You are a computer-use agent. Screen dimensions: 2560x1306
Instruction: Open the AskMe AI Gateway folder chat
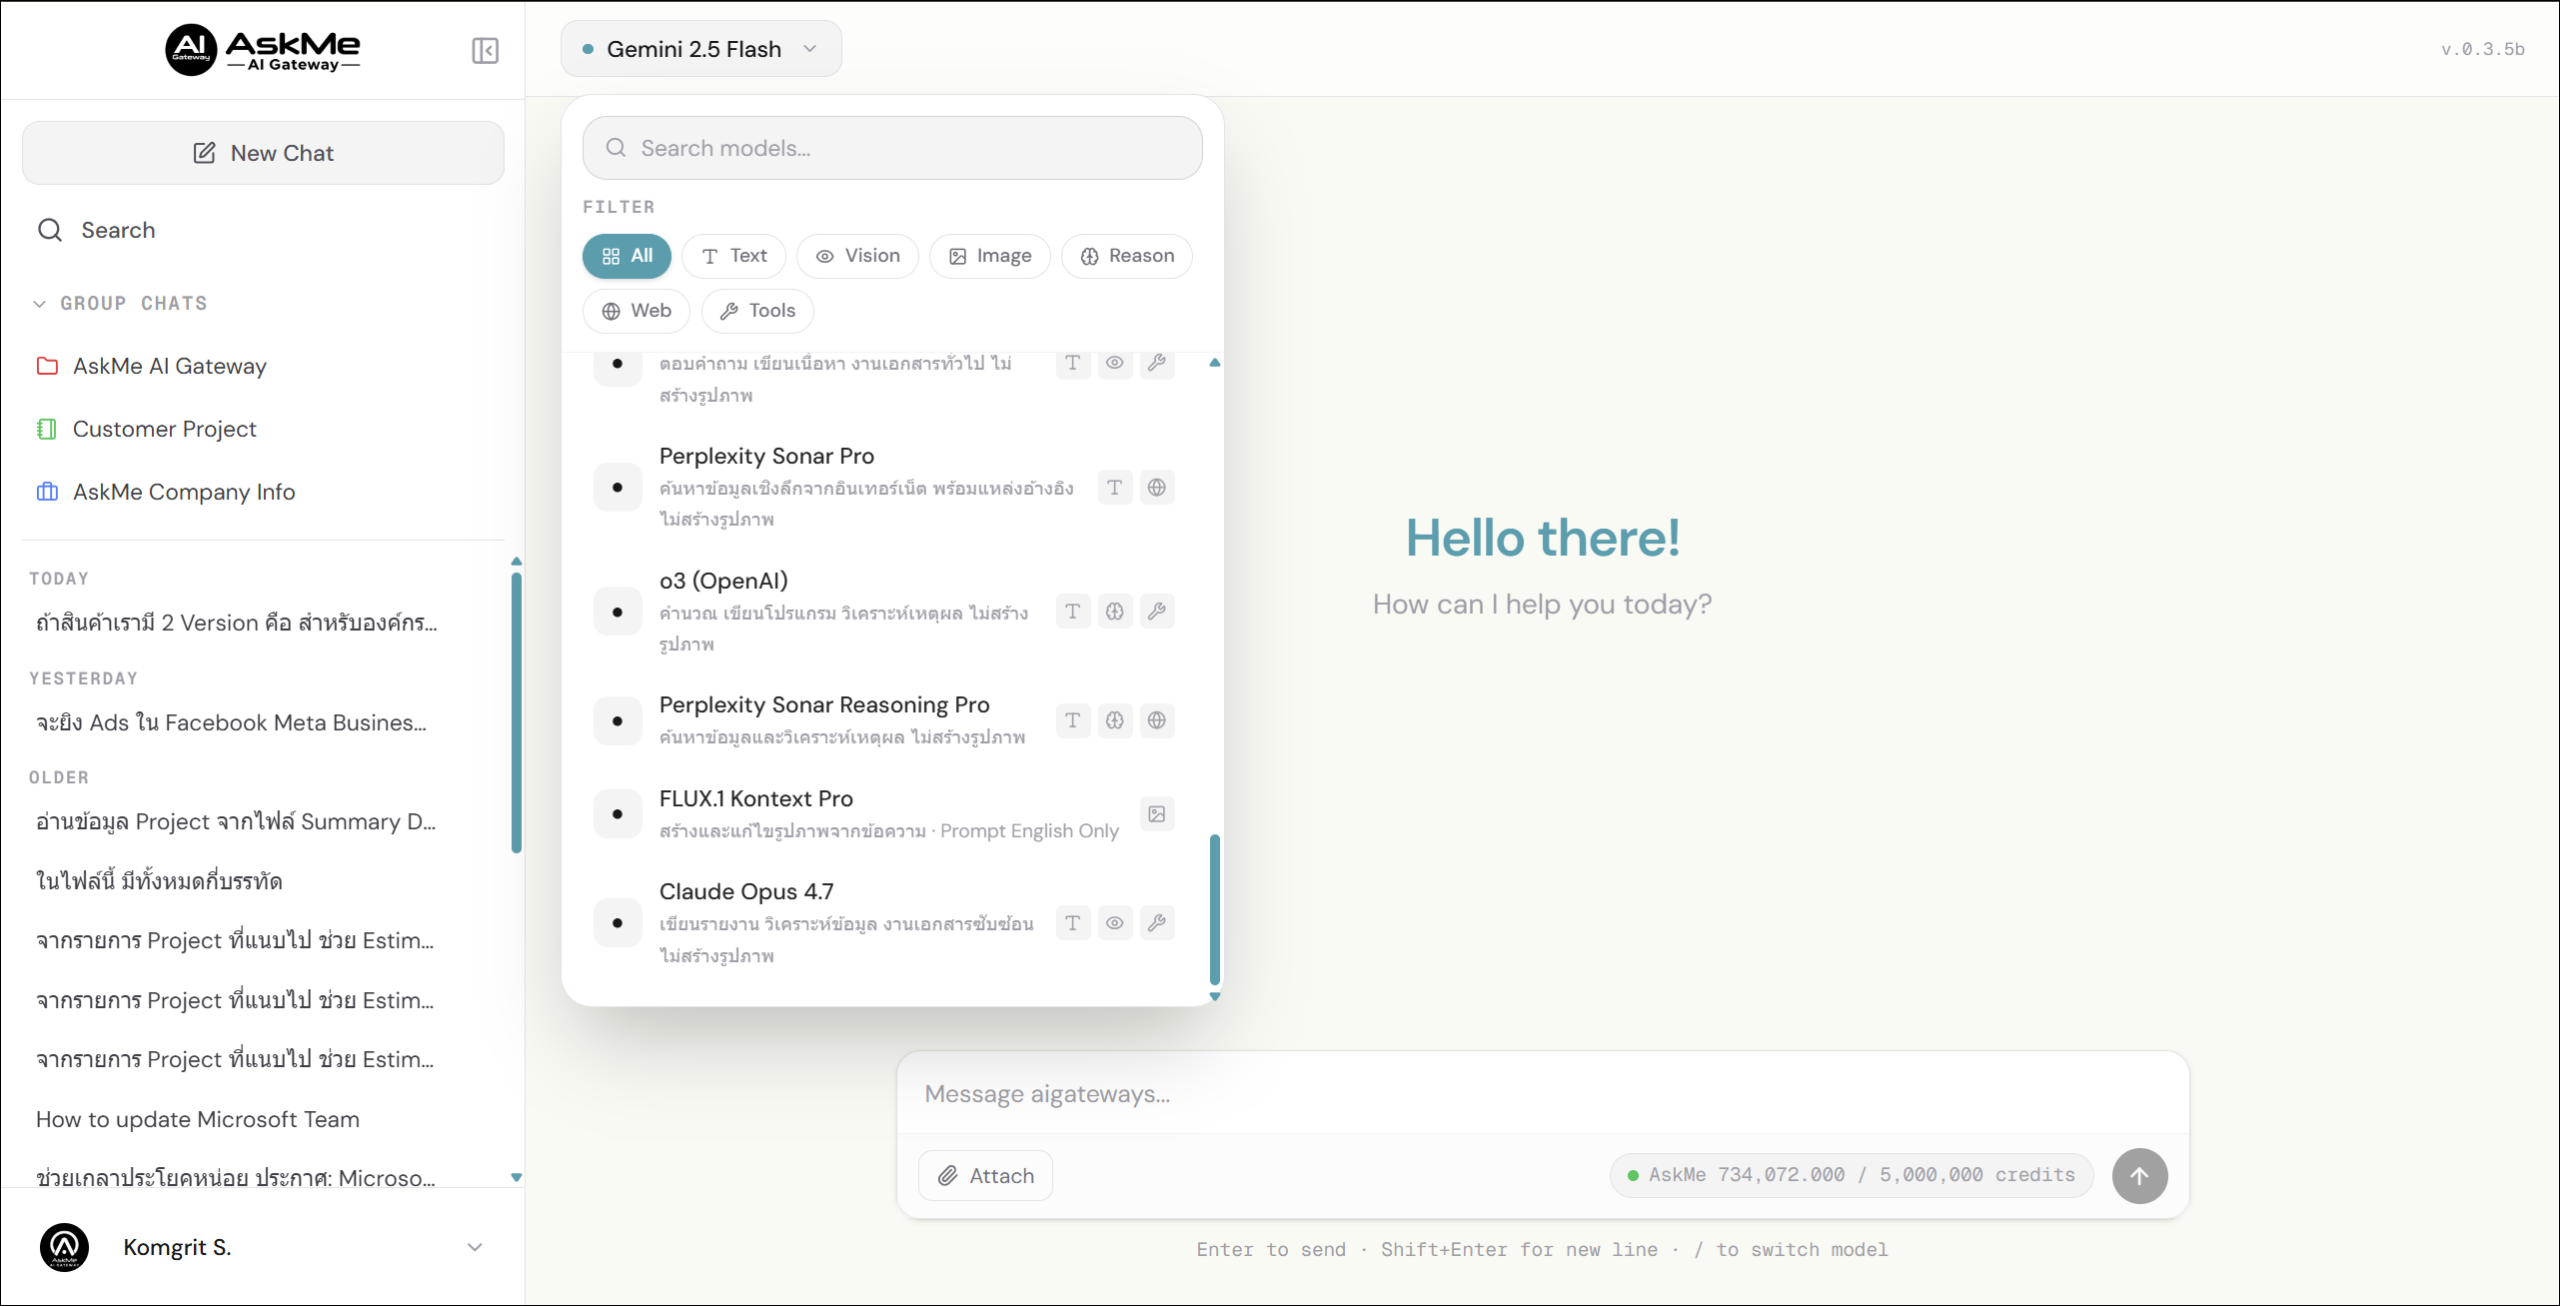[169, 366]
